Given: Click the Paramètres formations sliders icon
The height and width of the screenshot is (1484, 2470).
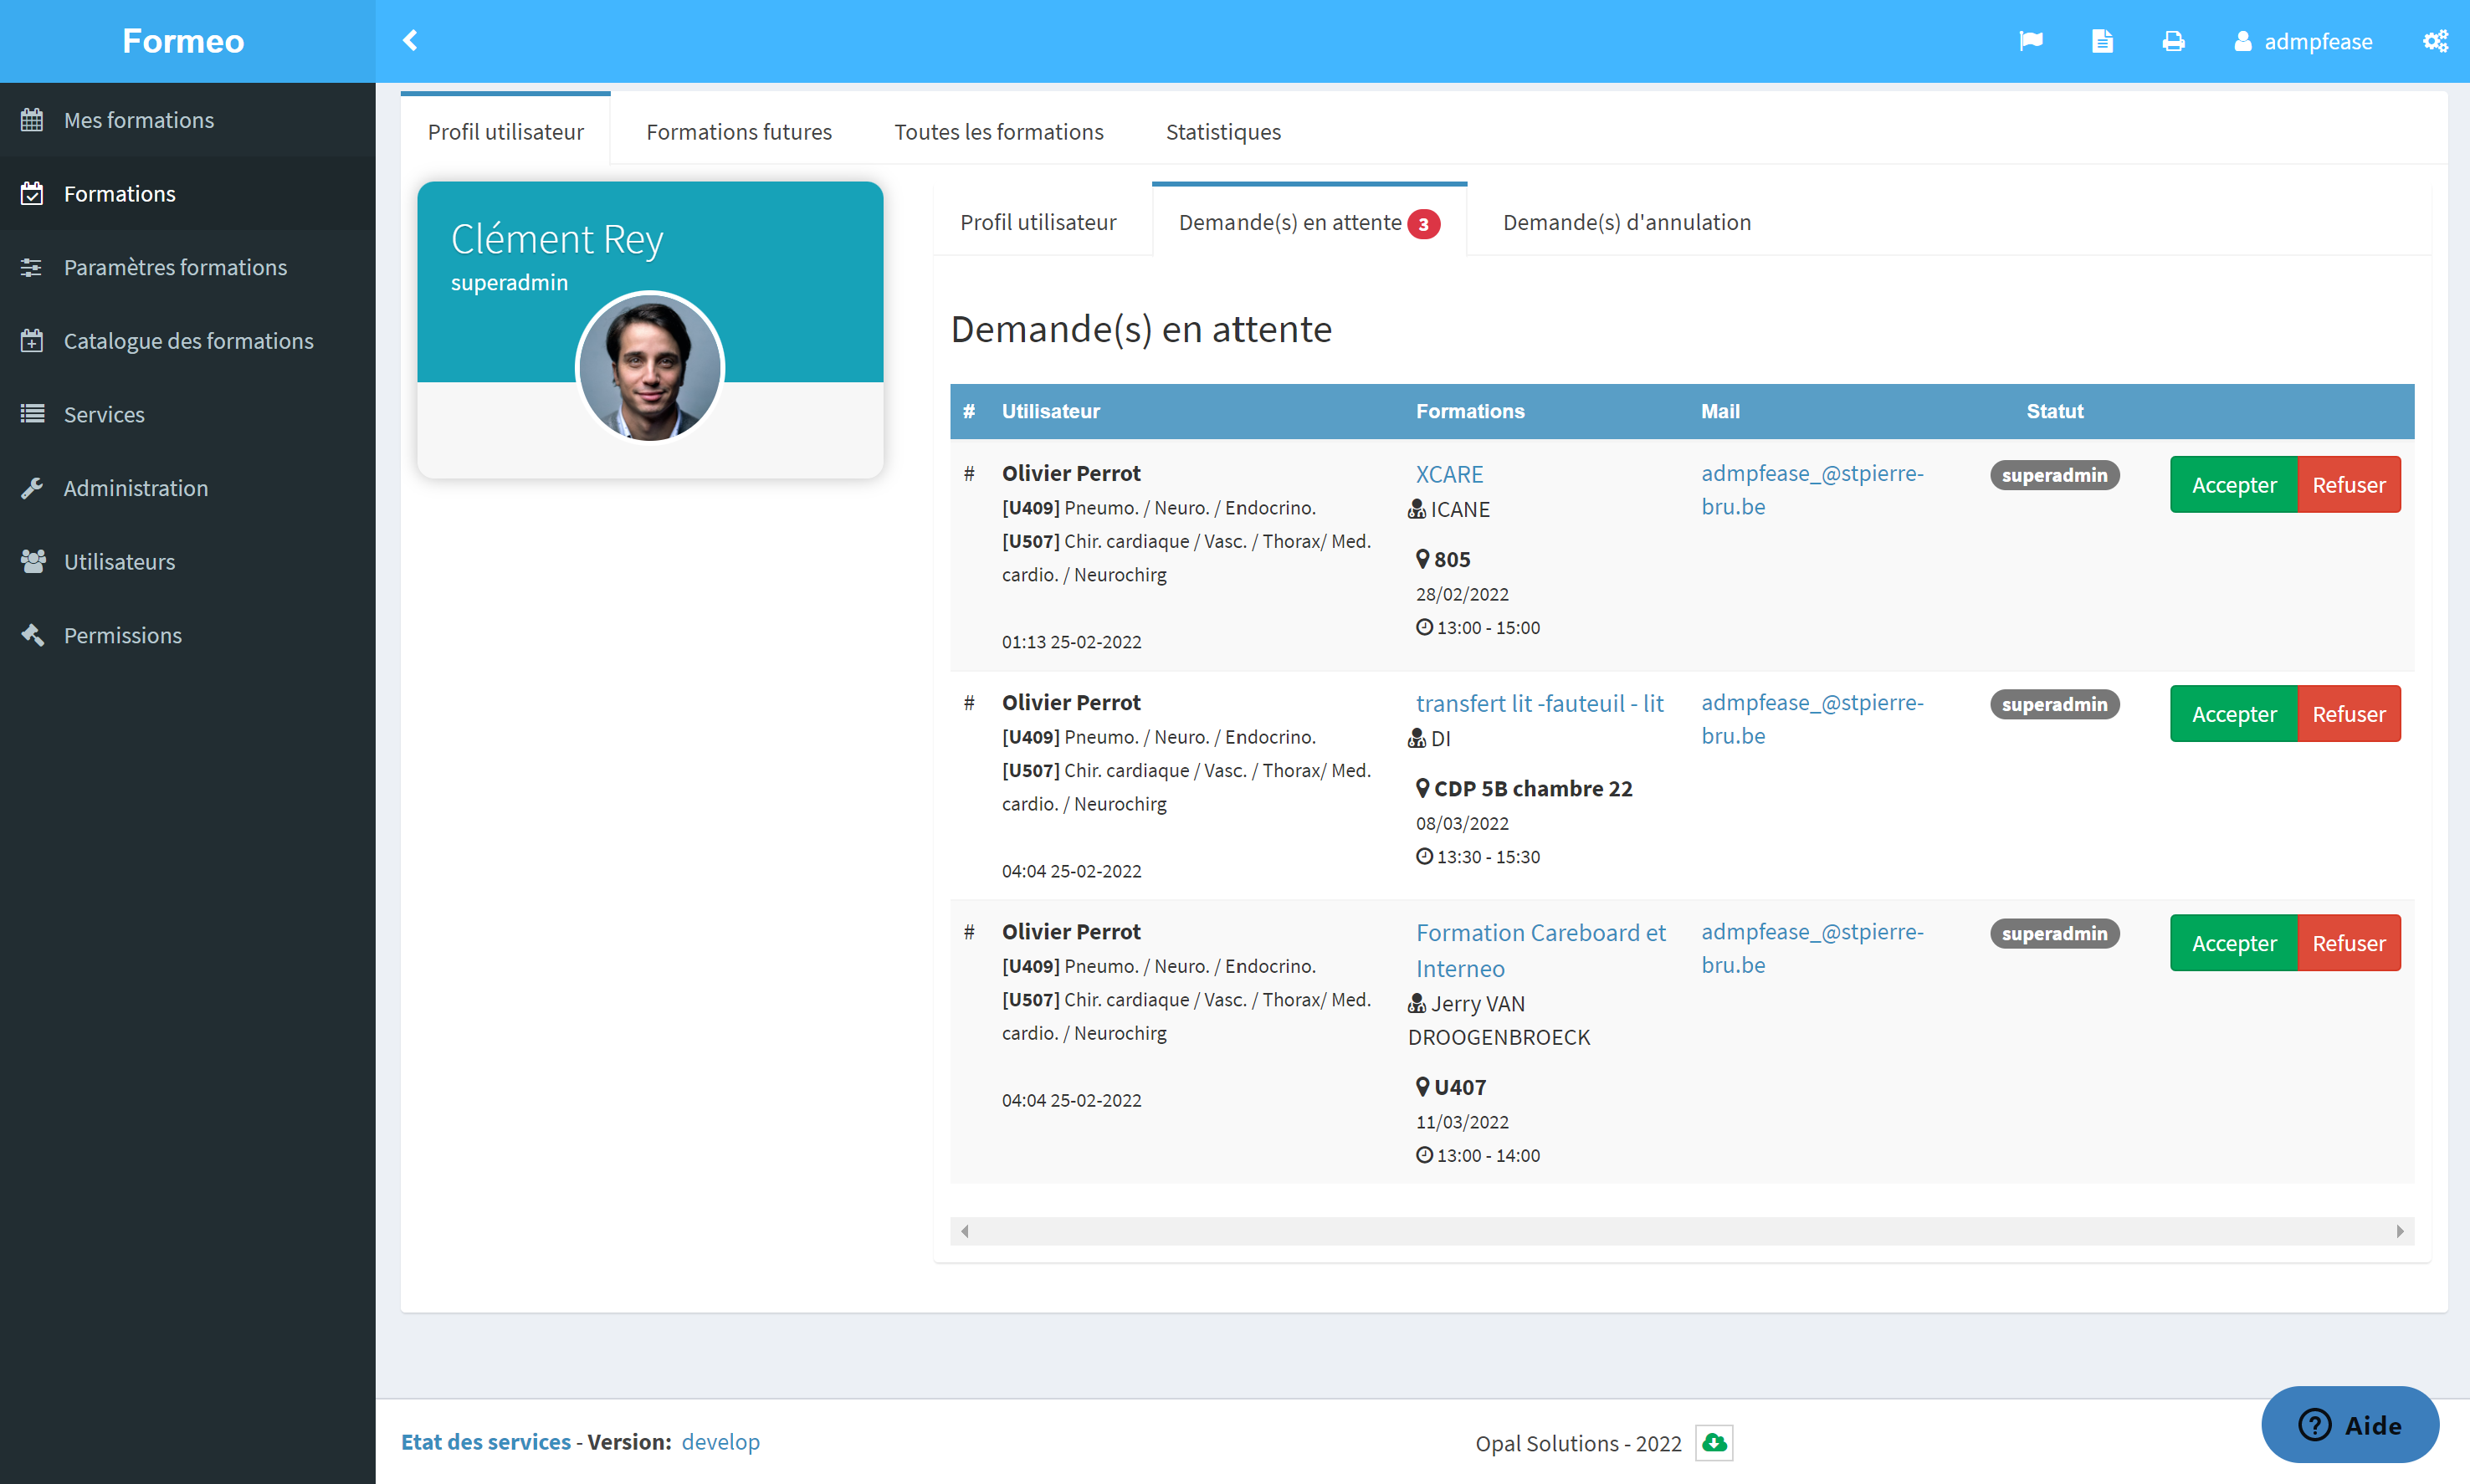Looking at the screenshot, I should pyautogui.click(x=32, y=267).
